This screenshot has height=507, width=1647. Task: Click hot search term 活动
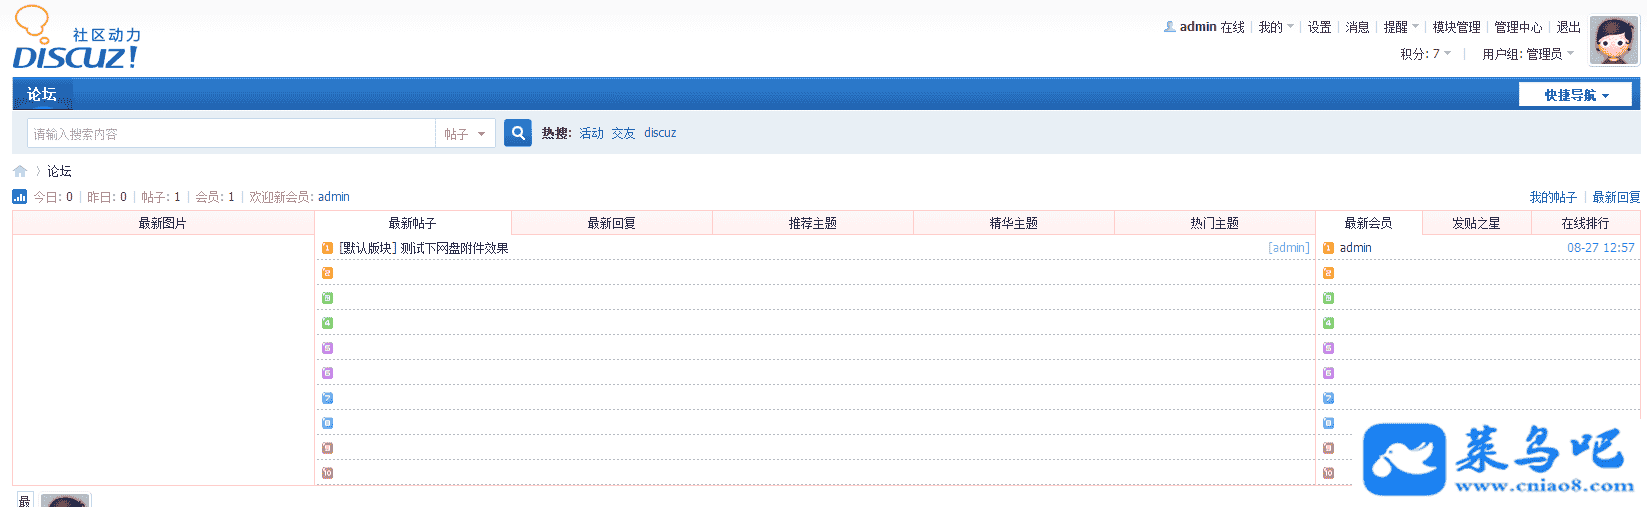592,133
